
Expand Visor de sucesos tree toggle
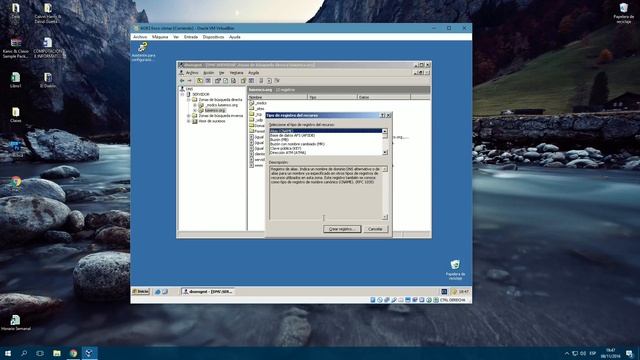pos(189,121)
